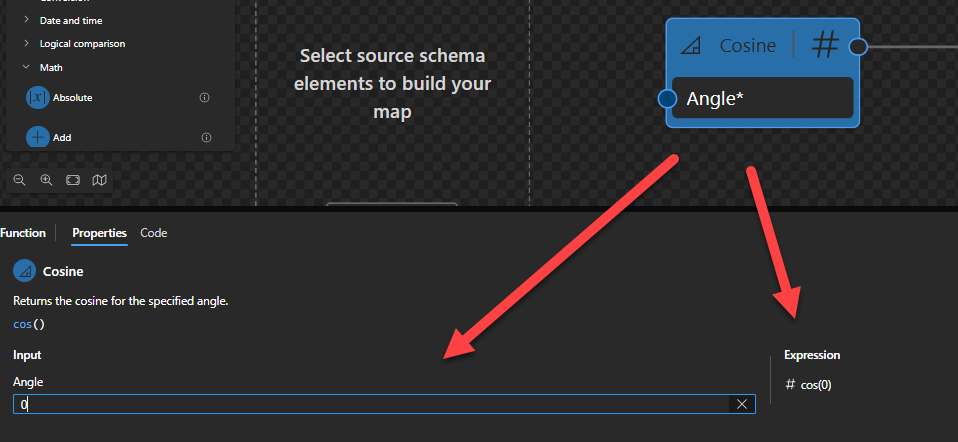Click the cos(0) expression text
This screenshot has height=442, width=958.
(816, 385)
